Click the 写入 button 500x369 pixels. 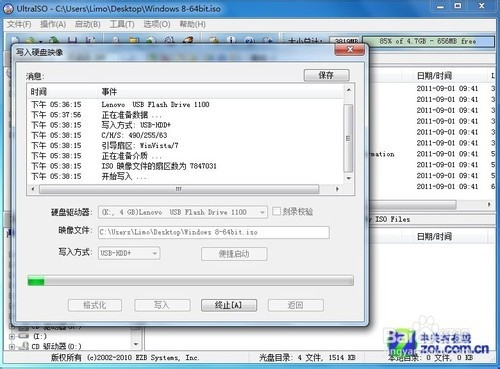(162, 305)
